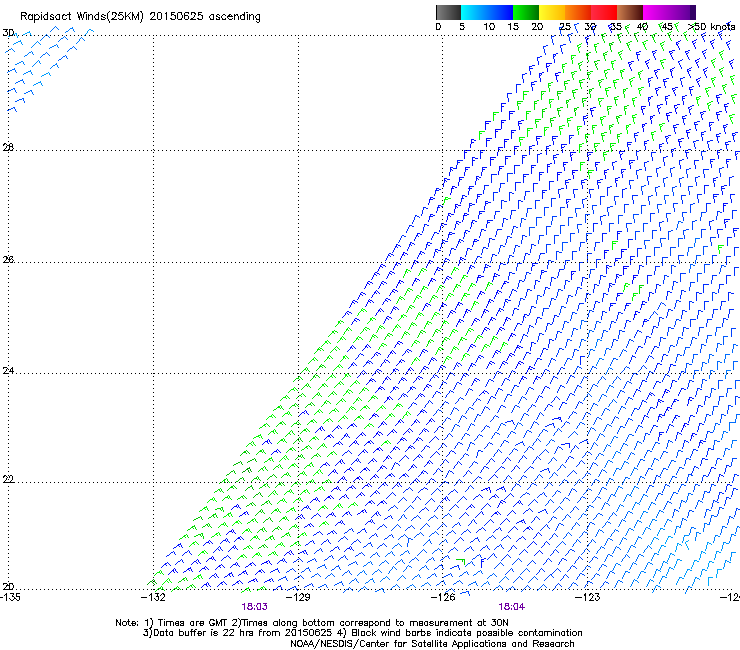The width and height of the screenshot is (740, 650).
Task: Click the '10' label under the color bar
Action: [489, 27]
